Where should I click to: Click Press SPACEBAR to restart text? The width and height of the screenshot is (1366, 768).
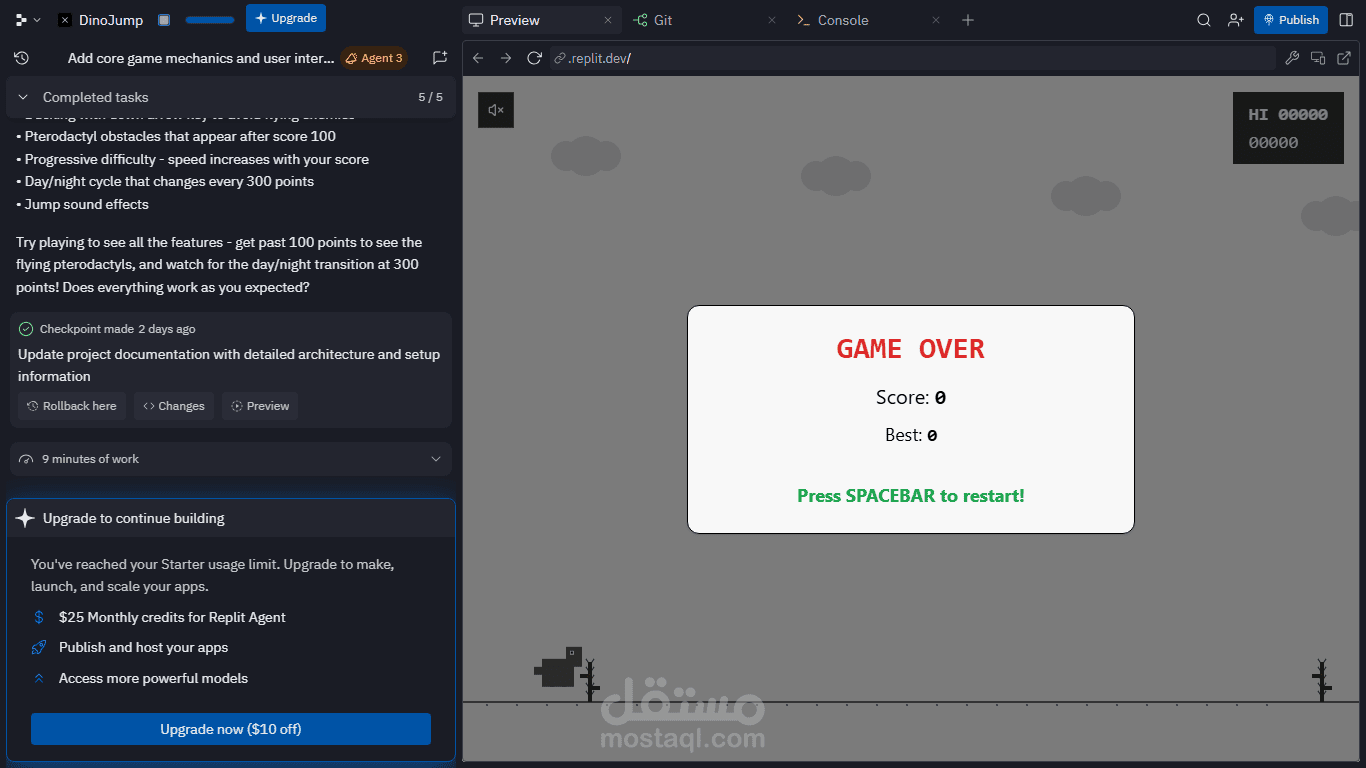tap(911, 496)
